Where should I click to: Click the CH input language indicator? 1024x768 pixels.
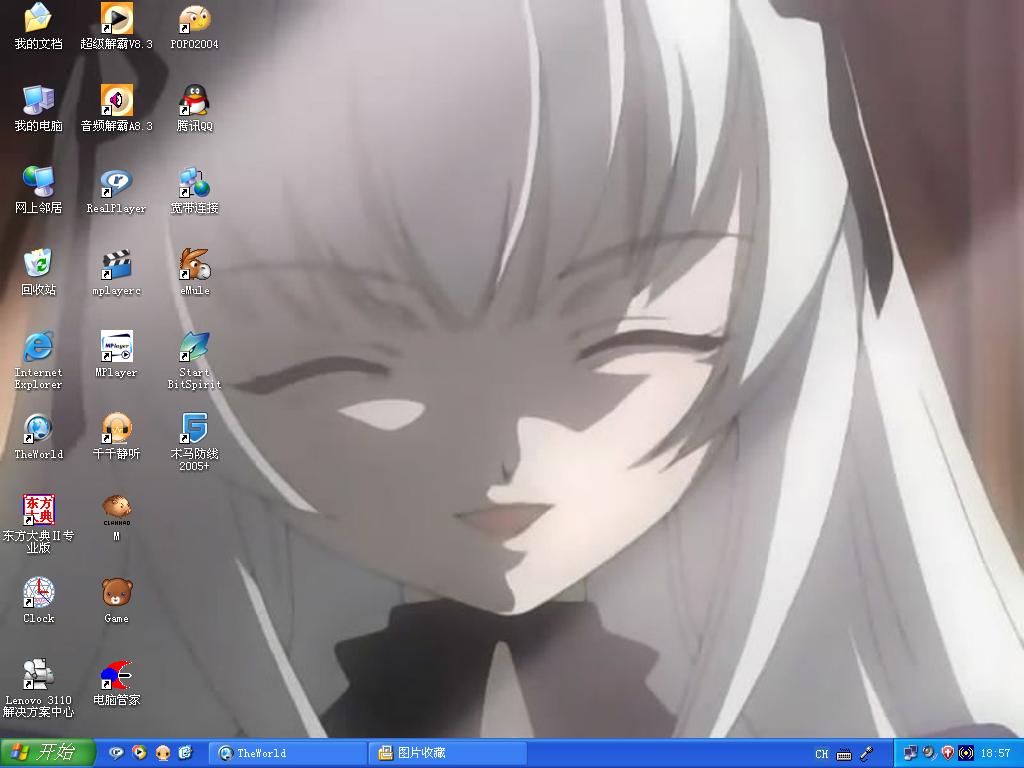click(822, 754)
